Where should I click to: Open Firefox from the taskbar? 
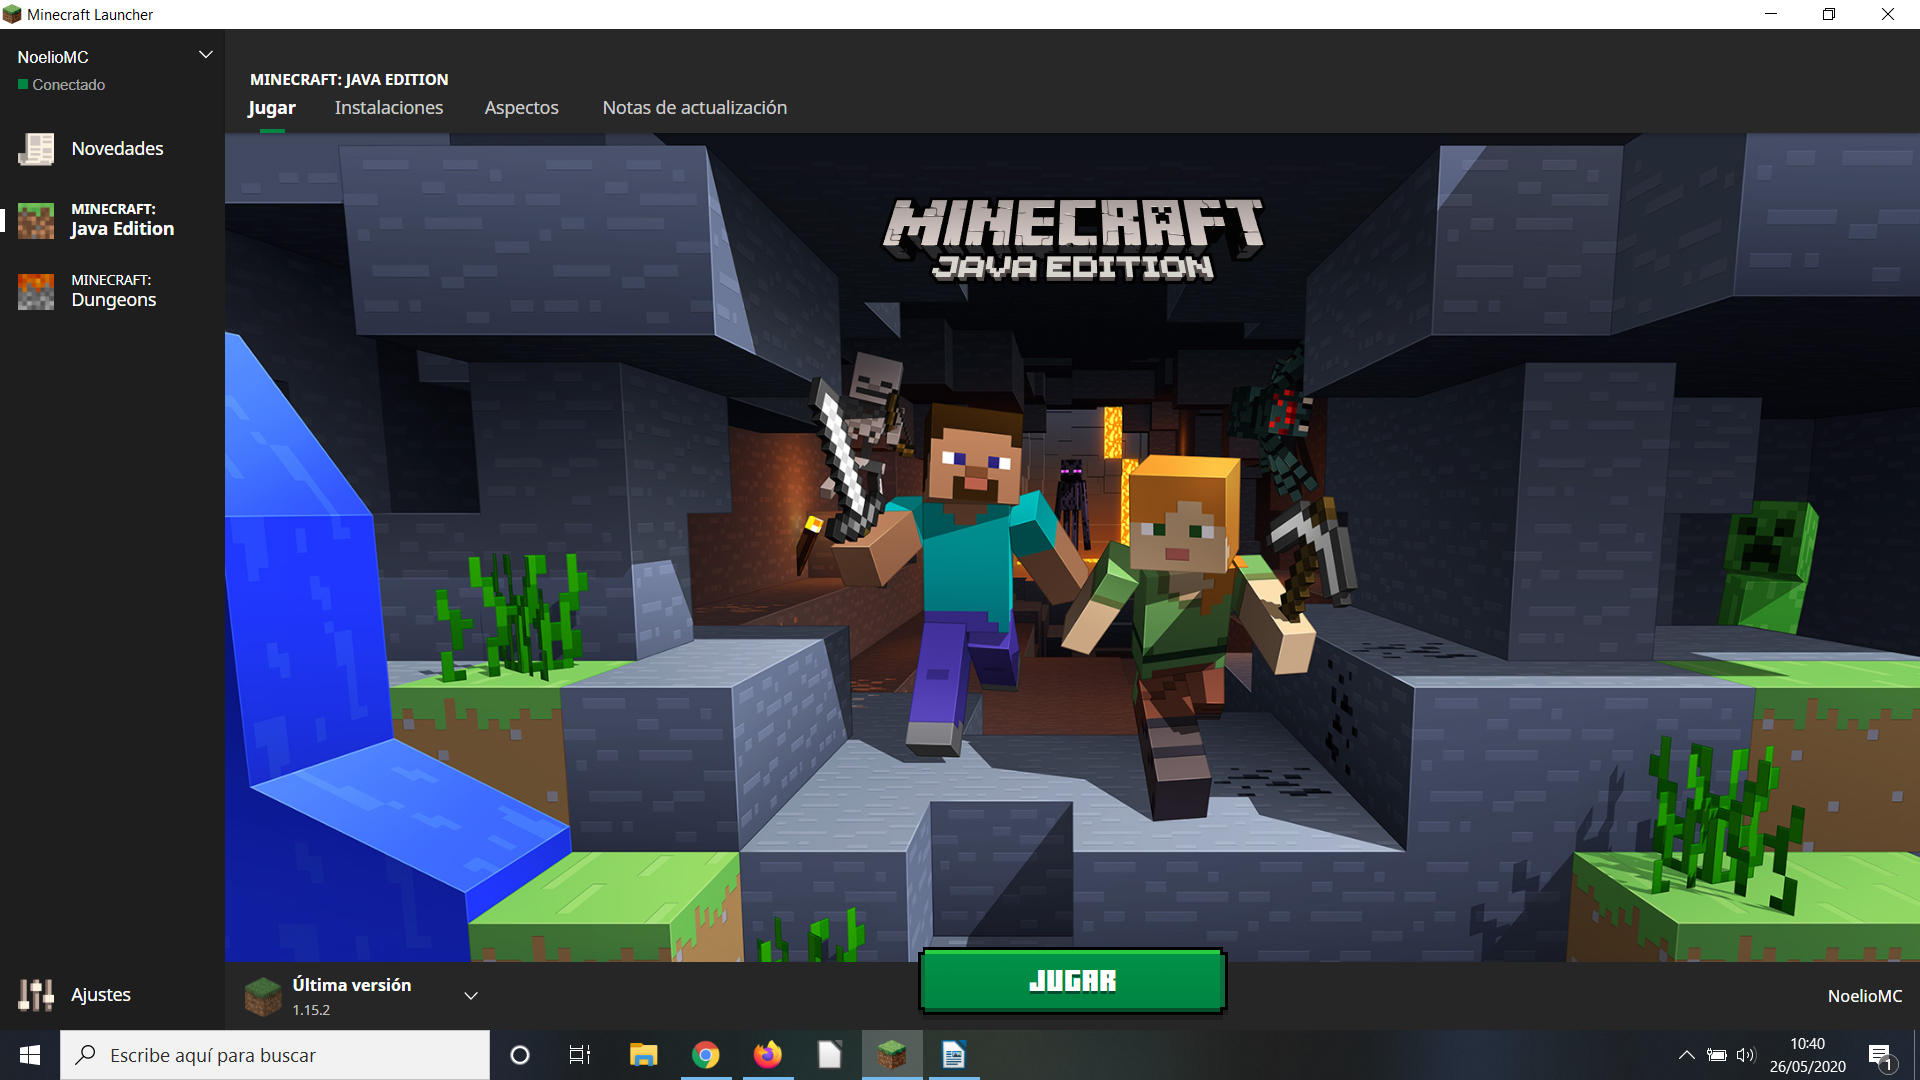click(x=767, y=1055)
